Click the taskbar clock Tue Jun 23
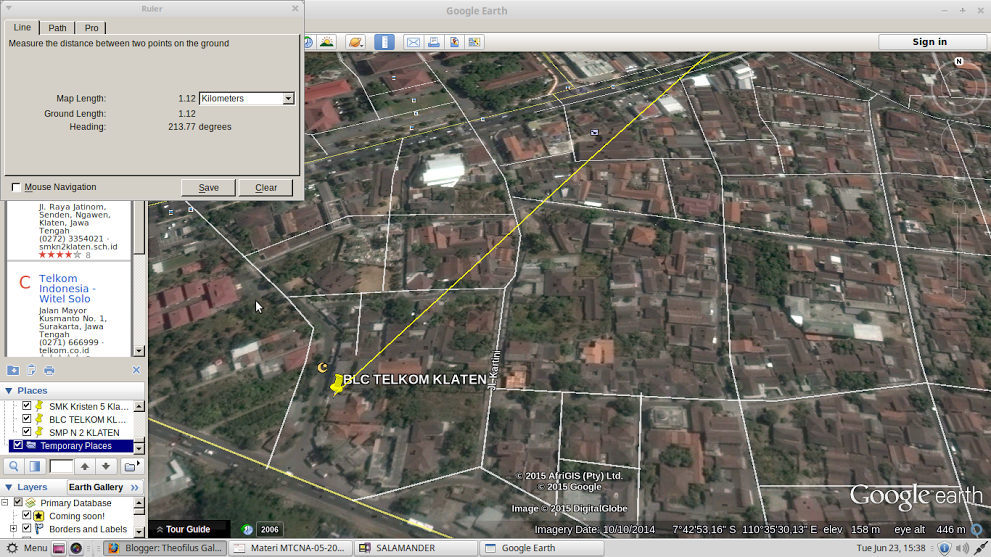The width and height of the screenshot is (991, 557). click(x=891, y=548)
